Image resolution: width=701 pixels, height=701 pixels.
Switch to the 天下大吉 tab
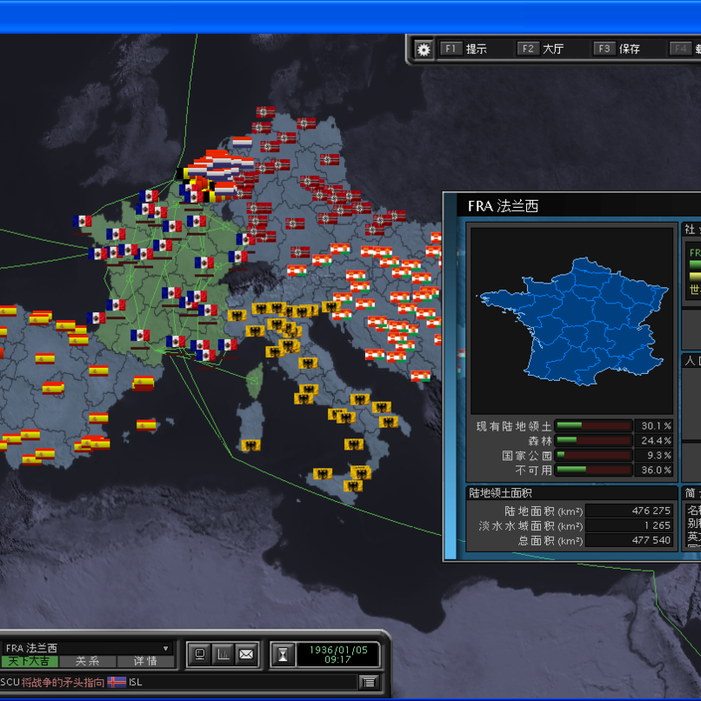point(30,661)
